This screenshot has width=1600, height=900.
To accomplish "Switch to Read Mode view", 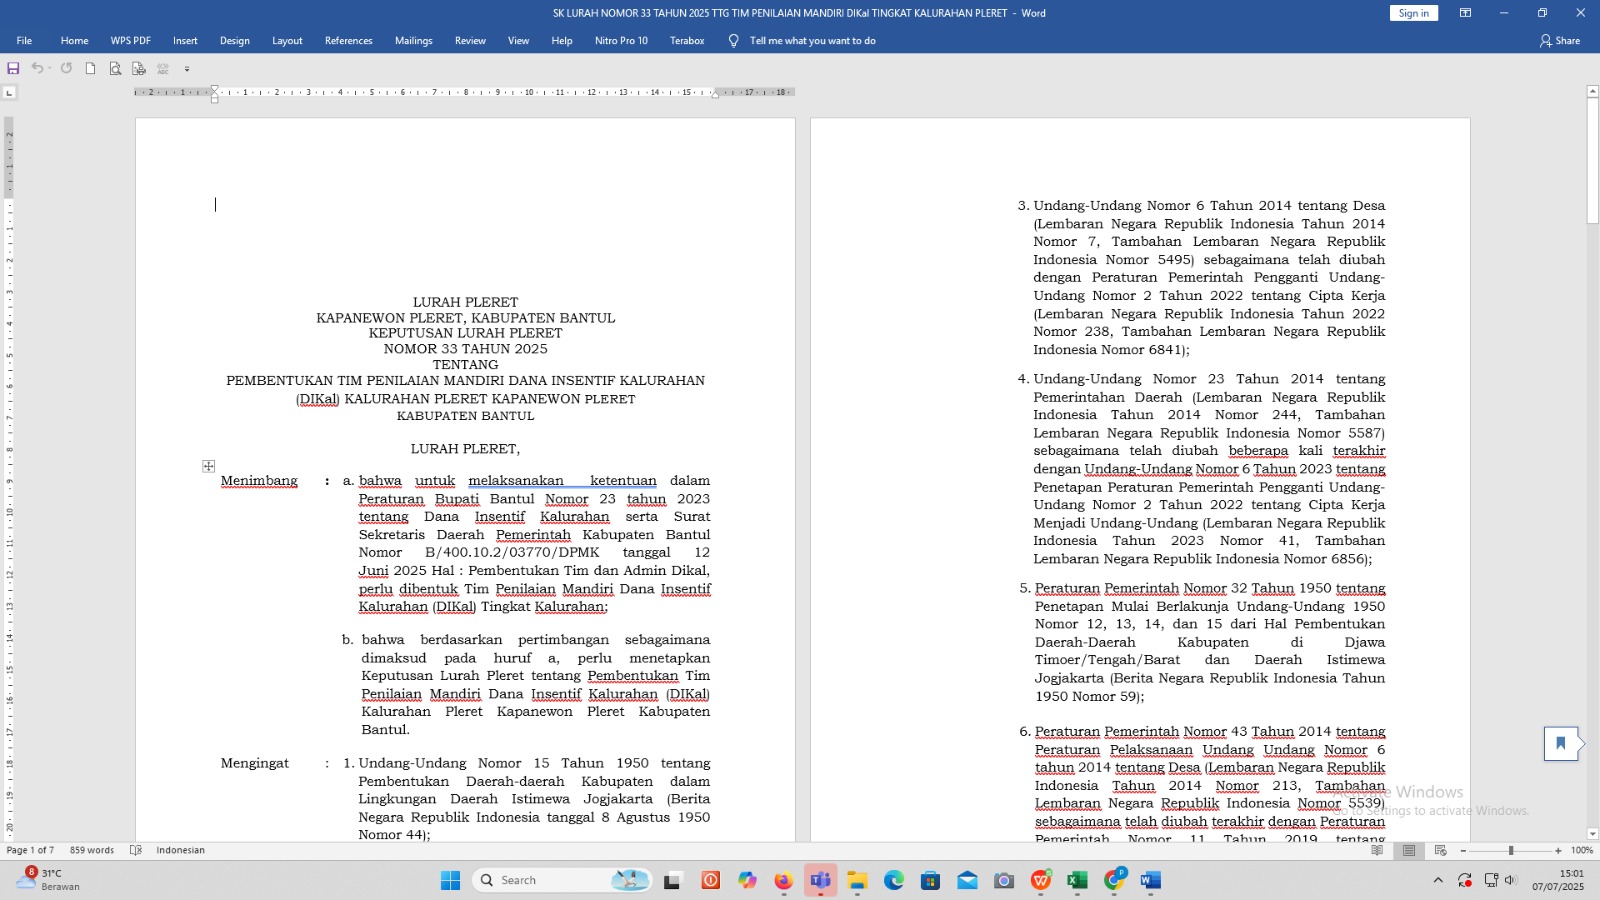I will pyautogui.click(x=1377, y=850).
